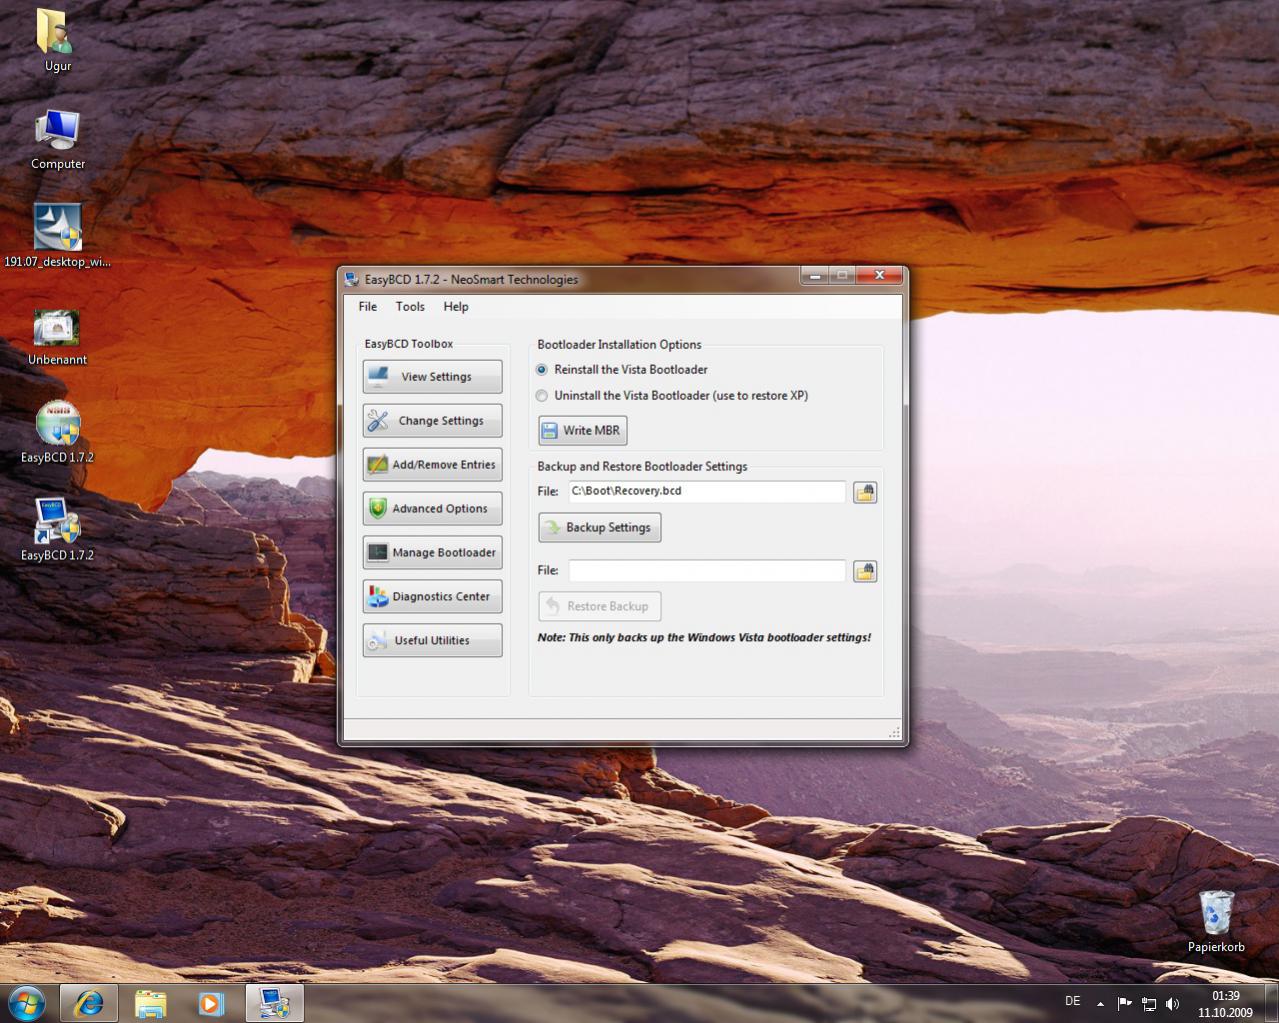Click the DE language indicator
This screenshot has height=1023, width=1279.
click(x=1072, y=1001)
